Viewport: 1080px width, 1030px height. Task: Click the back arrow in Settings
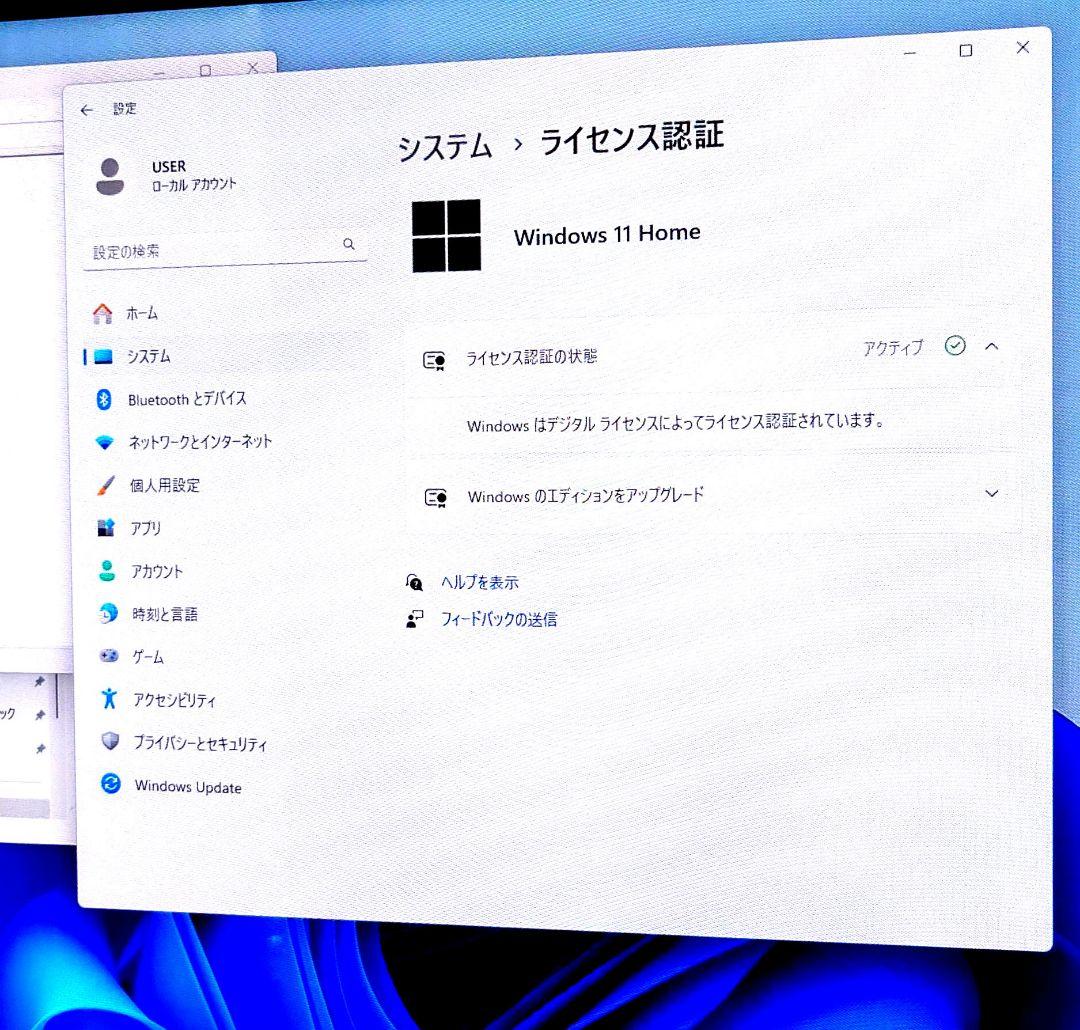(x=86, y=110)
